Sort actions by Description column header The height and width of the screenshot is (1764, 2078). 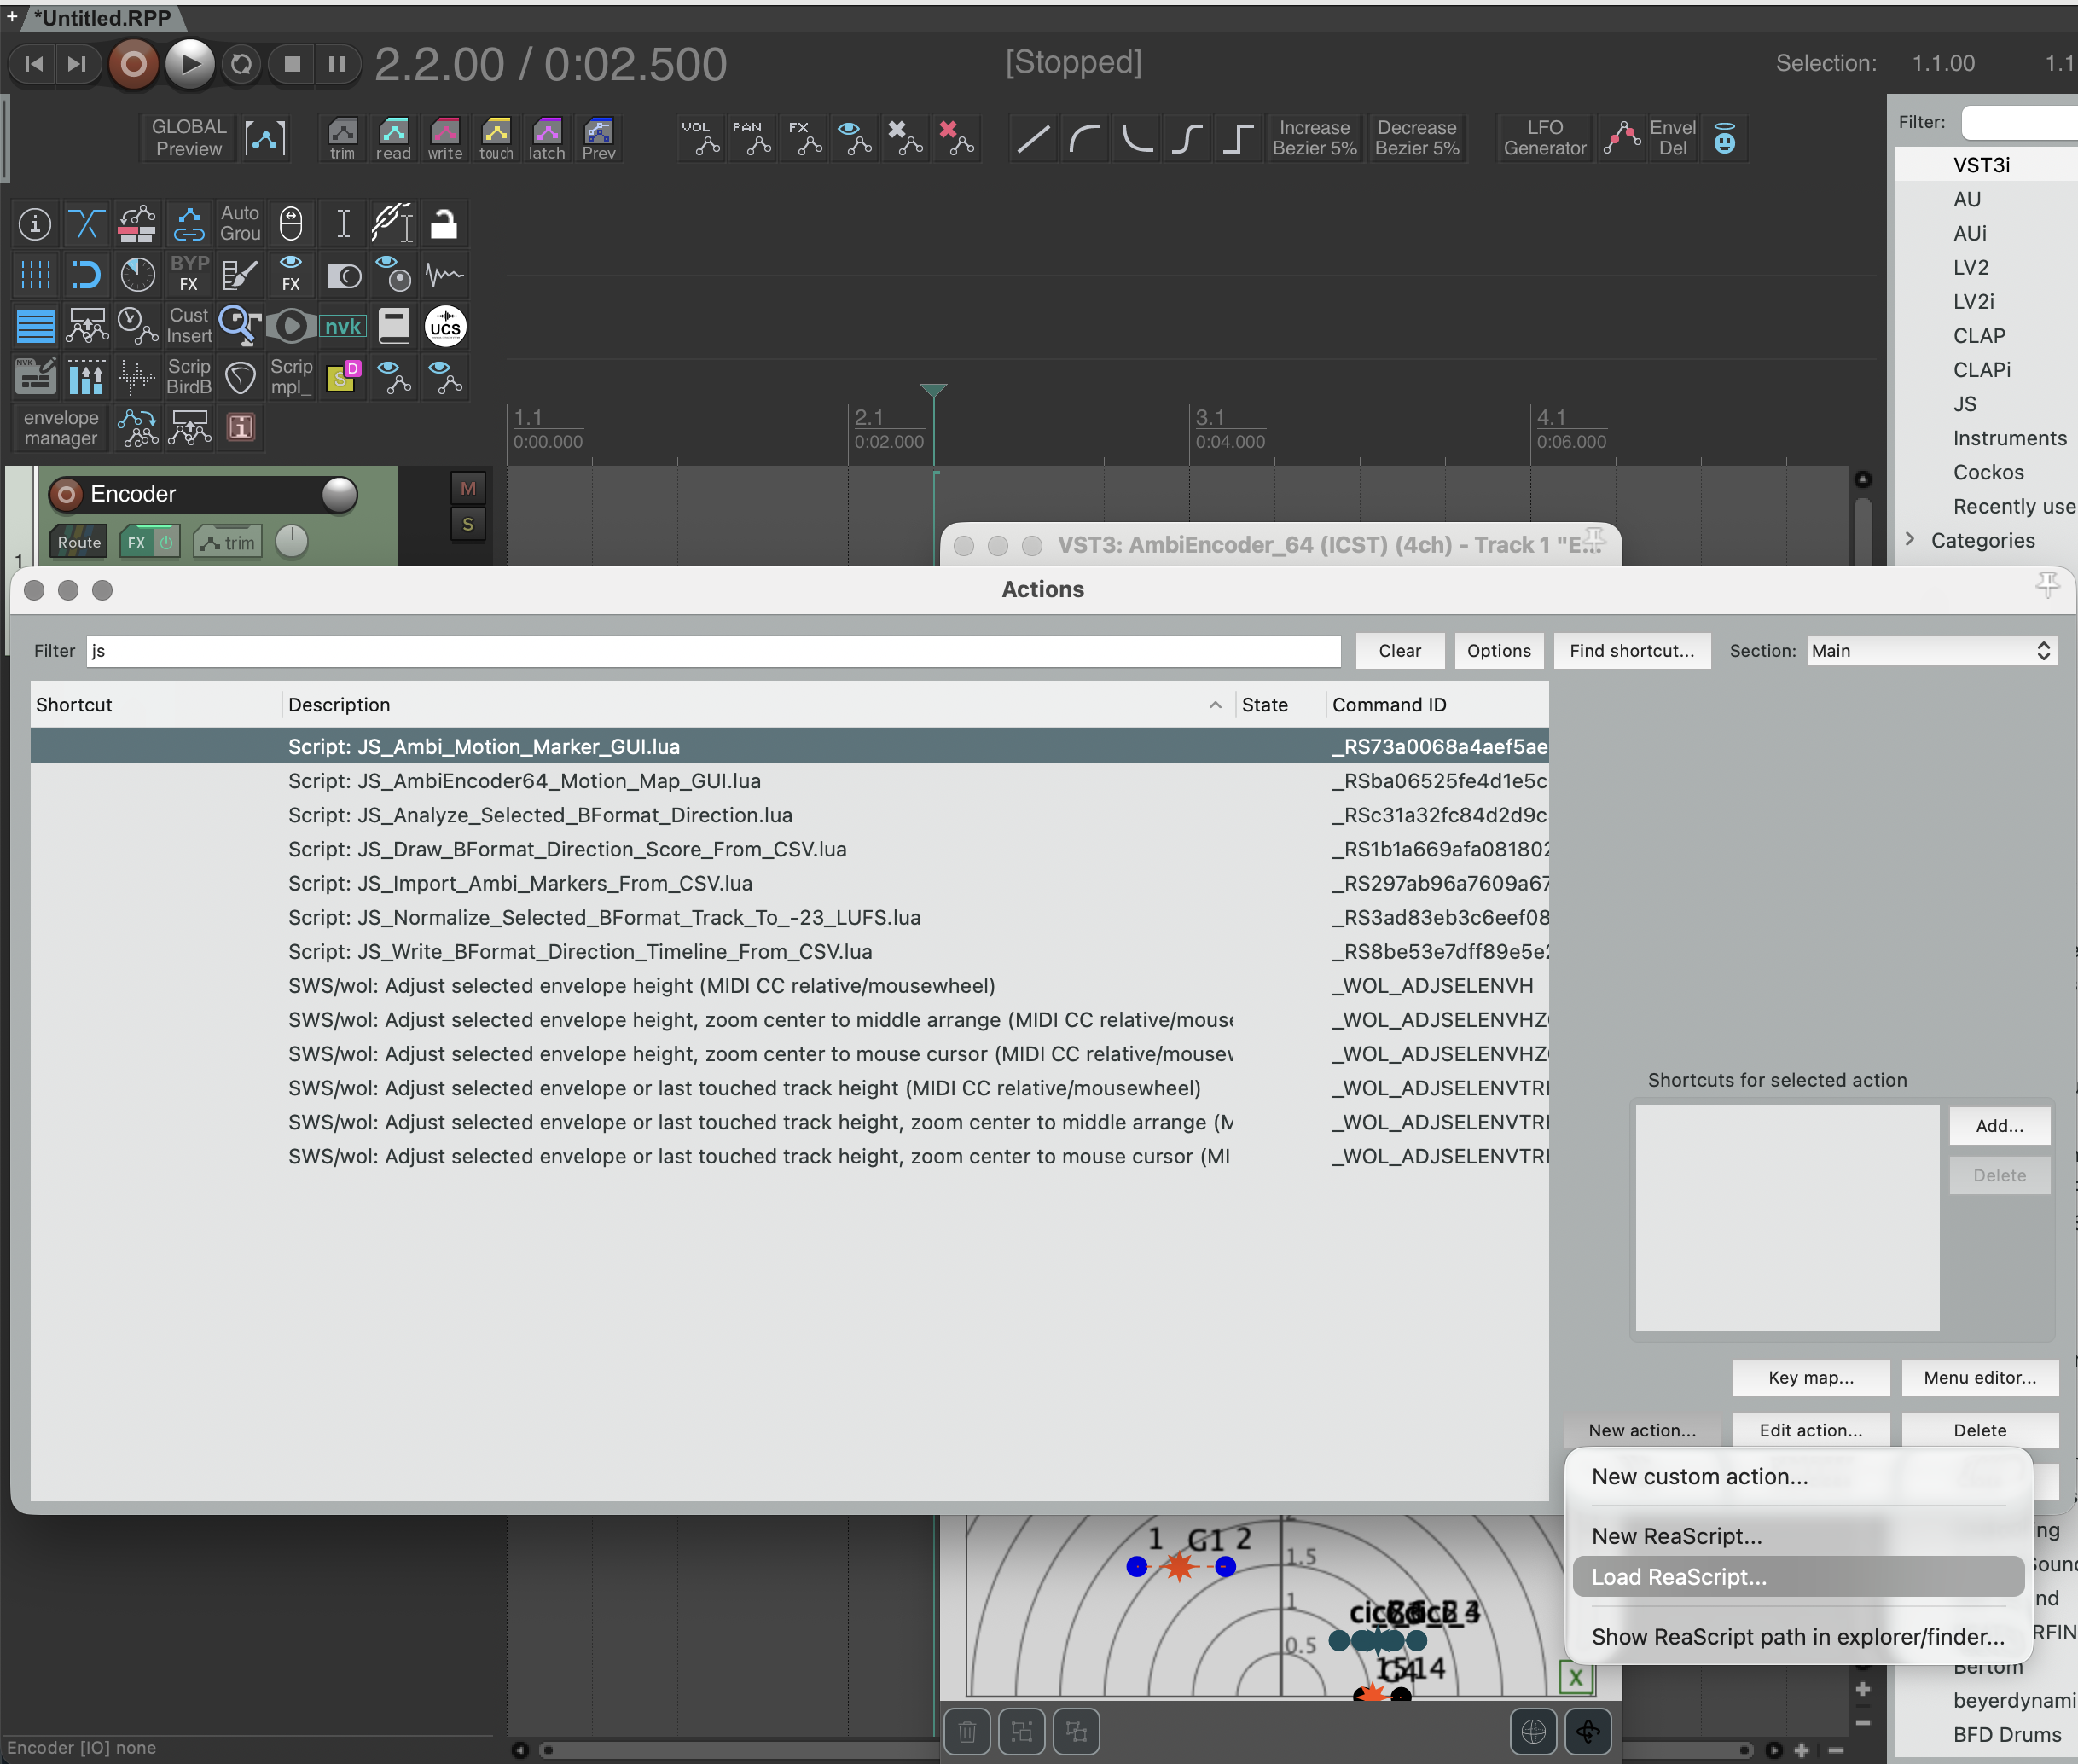(757, 705)
